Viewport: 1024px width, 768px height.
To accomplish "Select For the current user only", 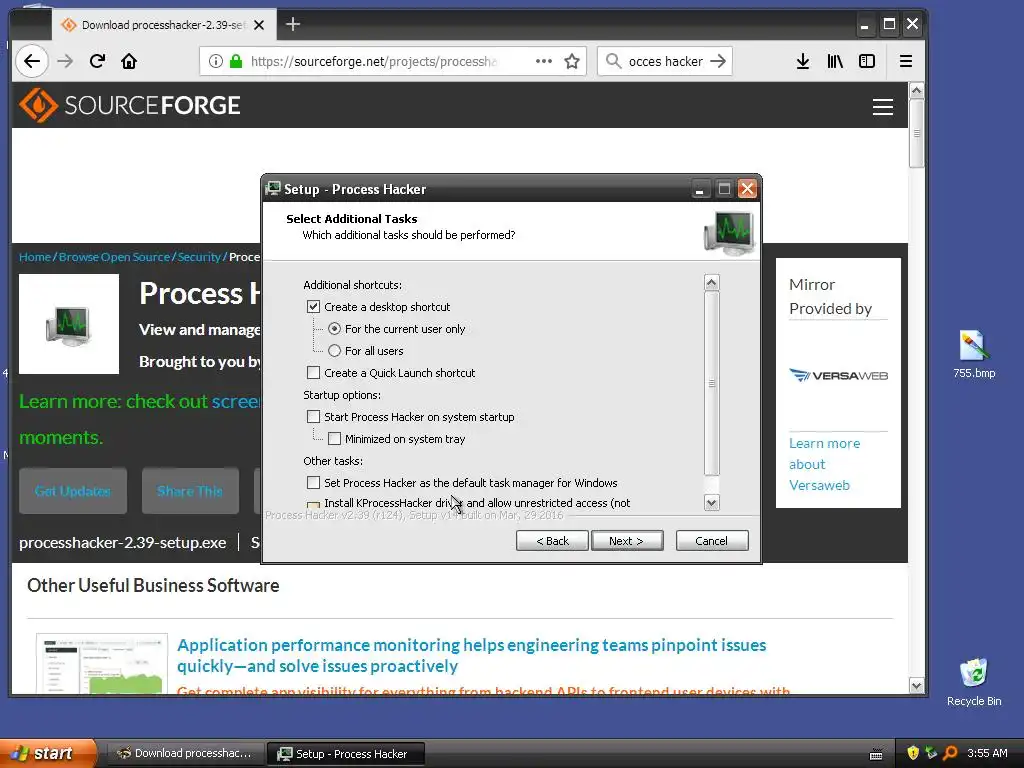I will point(334,328).
